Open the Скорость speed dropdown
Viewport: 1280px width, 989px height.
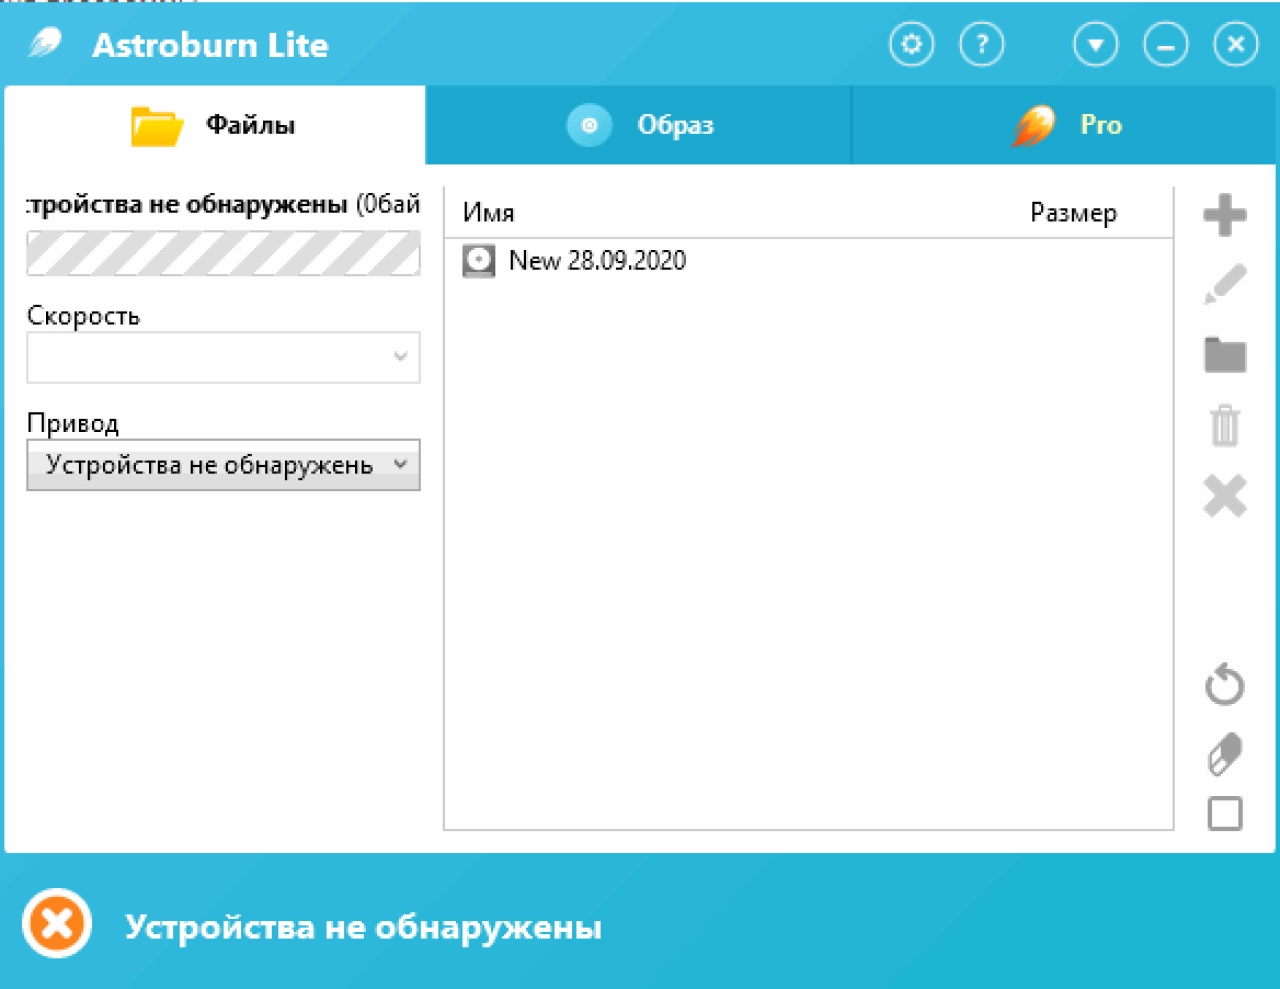(x=223, y=357)
